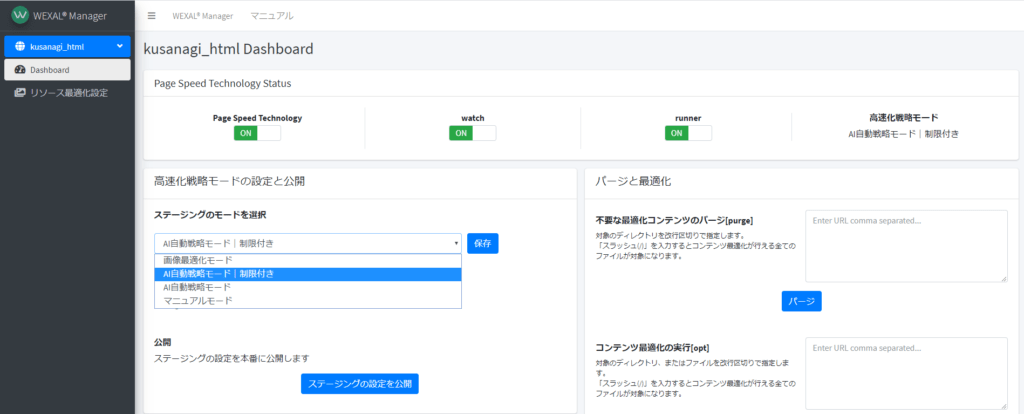
Task: Select AI自動戦略モード option
Action: pyautogui.click(x=308, y=287)
